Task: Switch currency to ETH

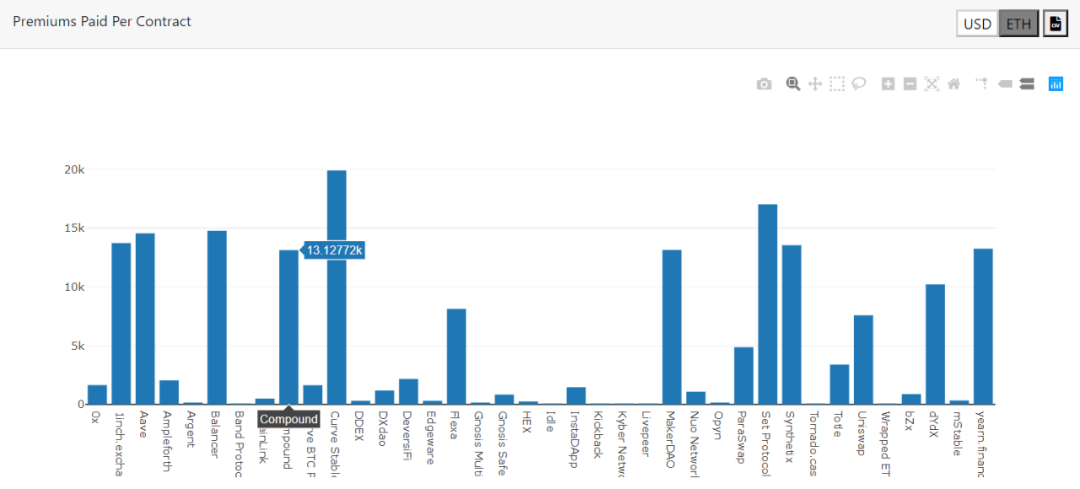Action: (1018, 24)
